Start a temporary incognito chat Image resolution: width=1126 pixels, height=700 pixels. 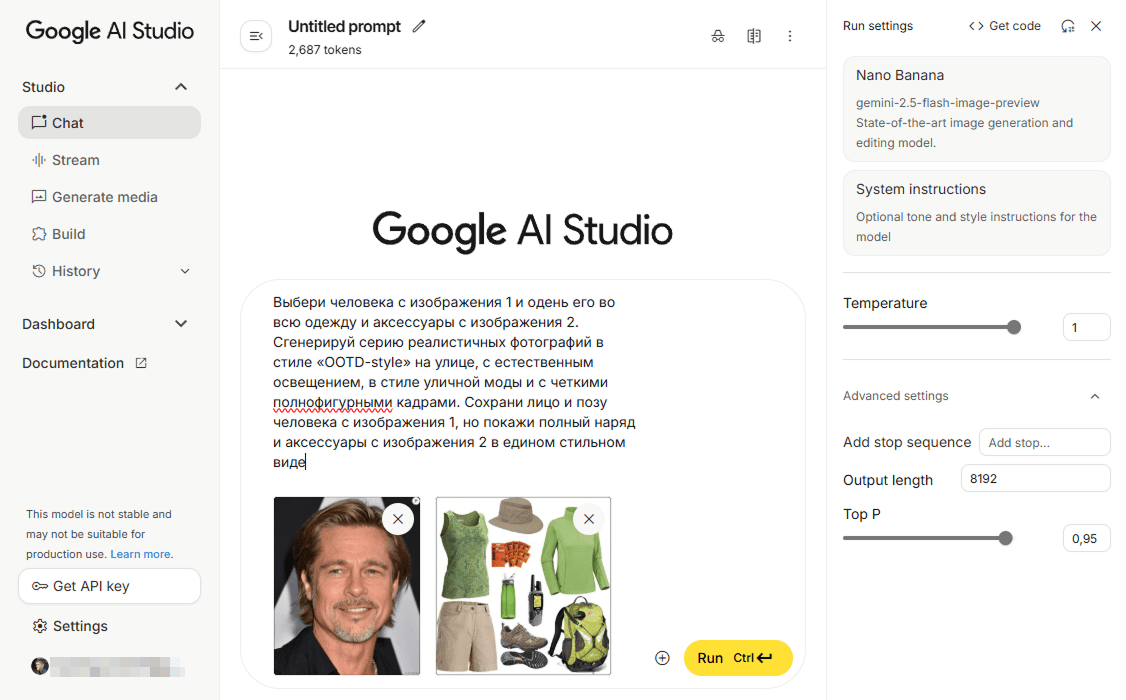[x=718, y=35]
